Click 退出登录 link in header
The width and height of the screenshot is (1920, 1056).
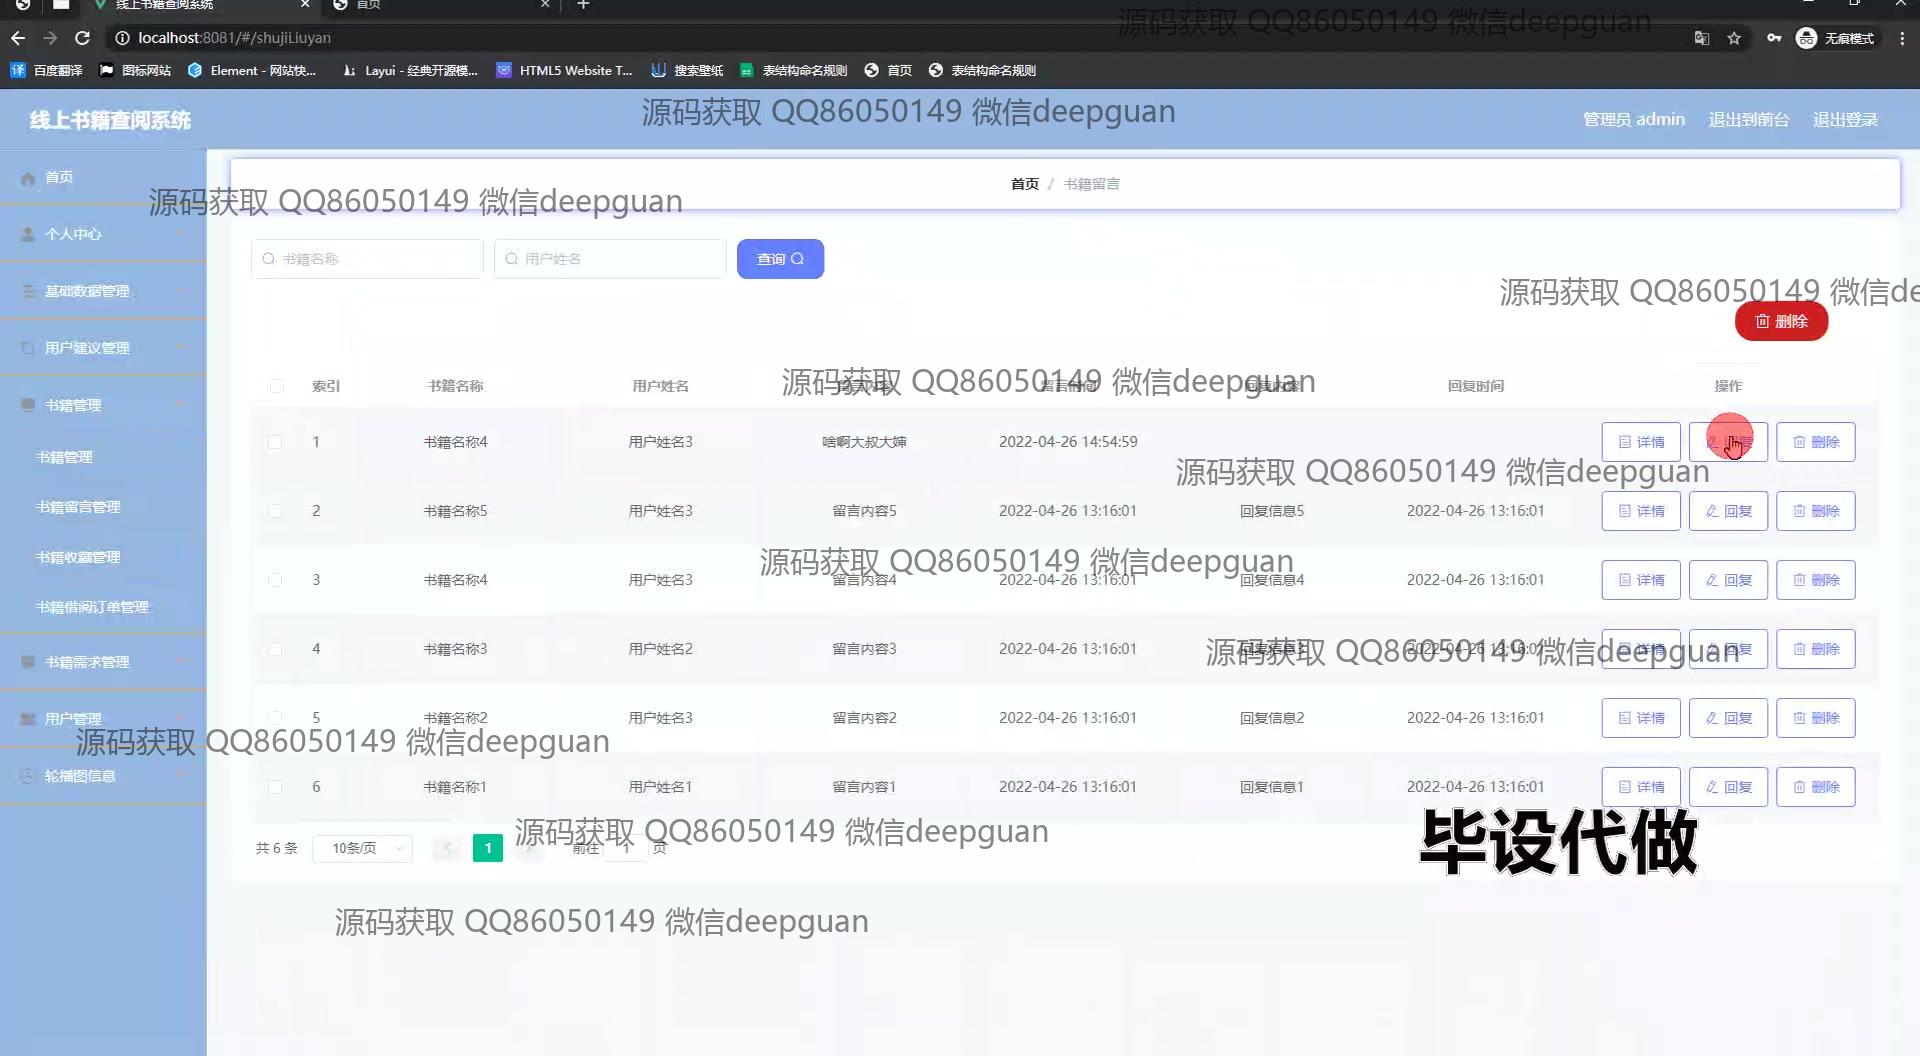(1845, 120)
